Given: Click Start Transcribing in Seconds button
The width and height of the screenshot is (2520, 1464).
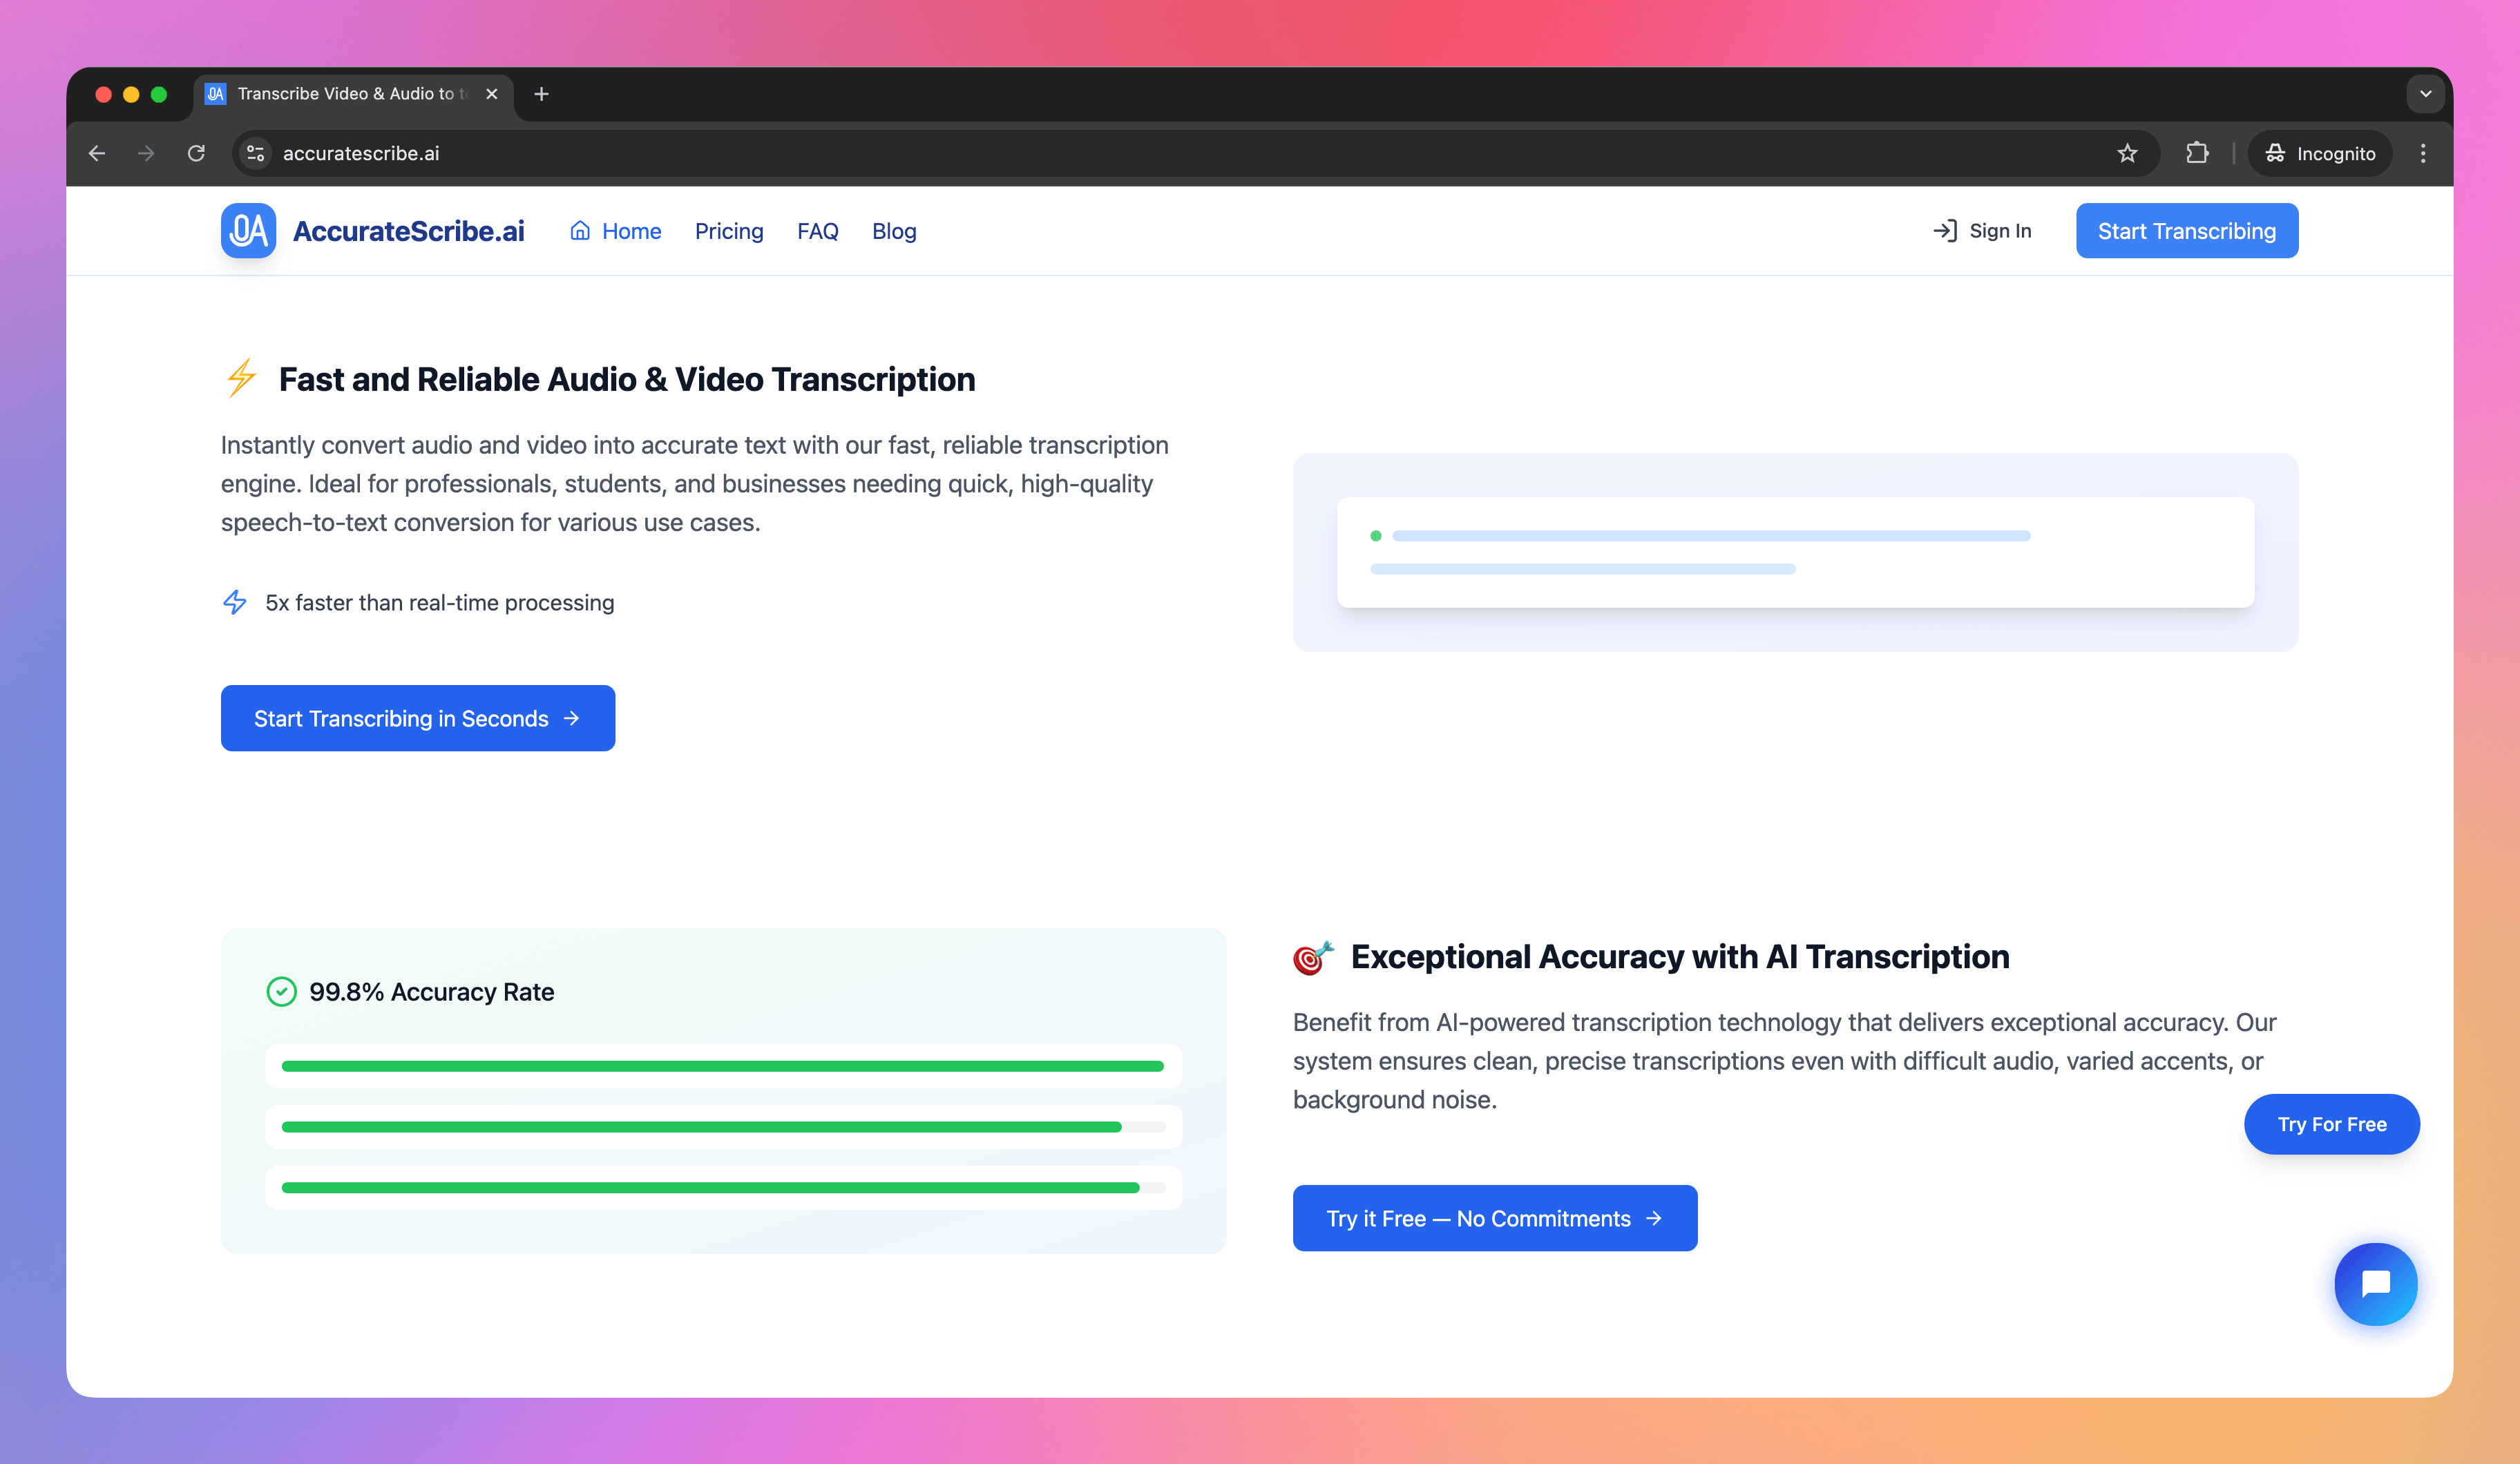Looking at the screenshot, I should tap(418, 718).
